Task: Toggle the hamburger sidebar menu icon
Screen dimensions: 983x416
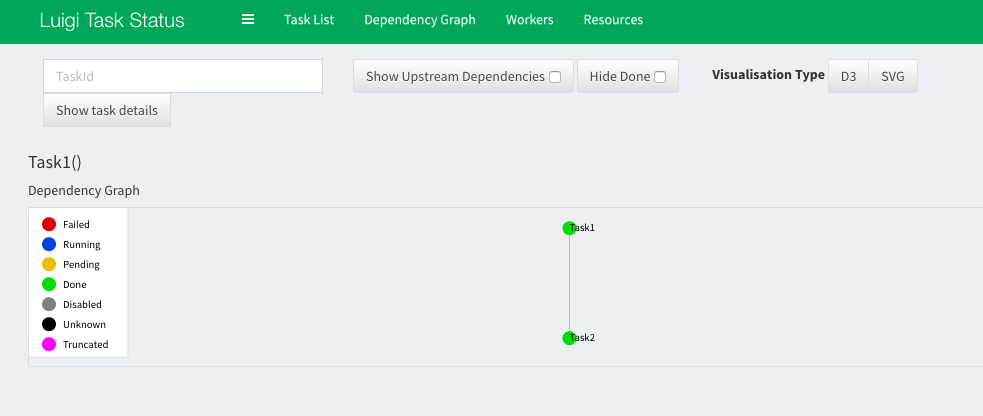Action: pos(248,19)
